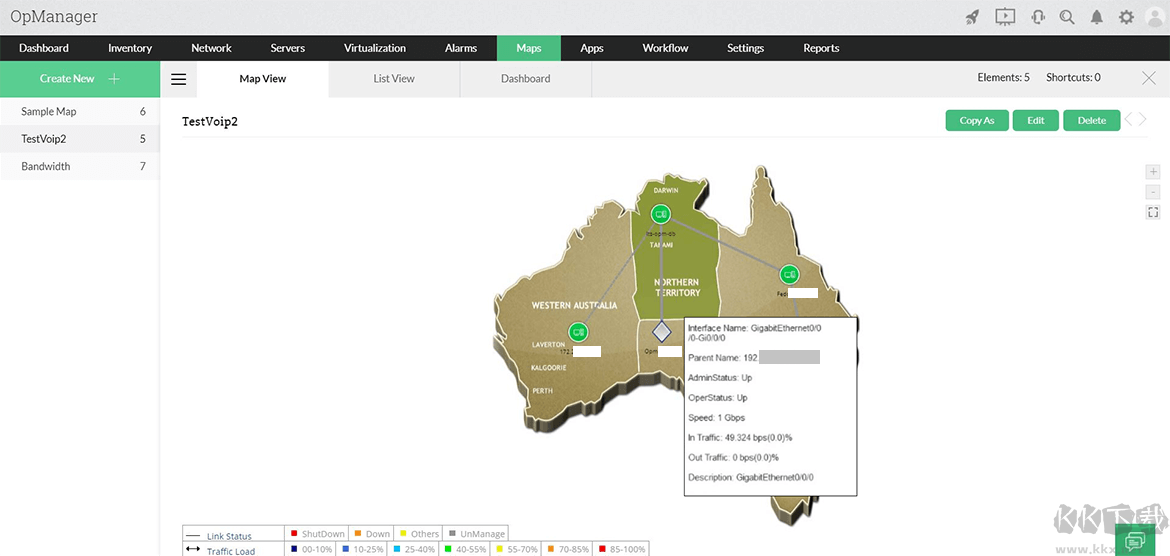Click the 00-10% traffic load swatch
Image resolution: width=1170 pixels, height=556 pixels.
[x=294, y=549]
